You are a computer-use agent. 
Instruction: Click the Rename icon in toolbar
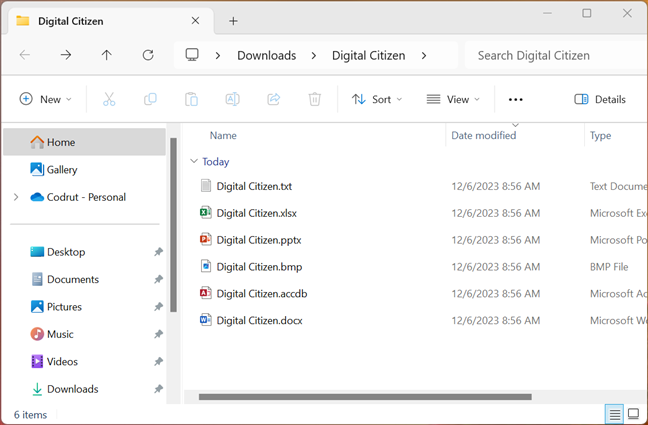(232, 99)
